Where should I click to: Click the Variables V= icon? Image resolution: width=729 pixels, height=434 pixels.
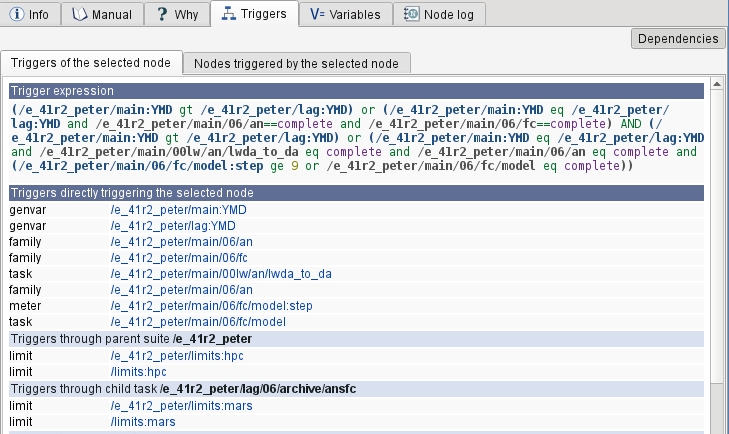(x=317, y=14)
